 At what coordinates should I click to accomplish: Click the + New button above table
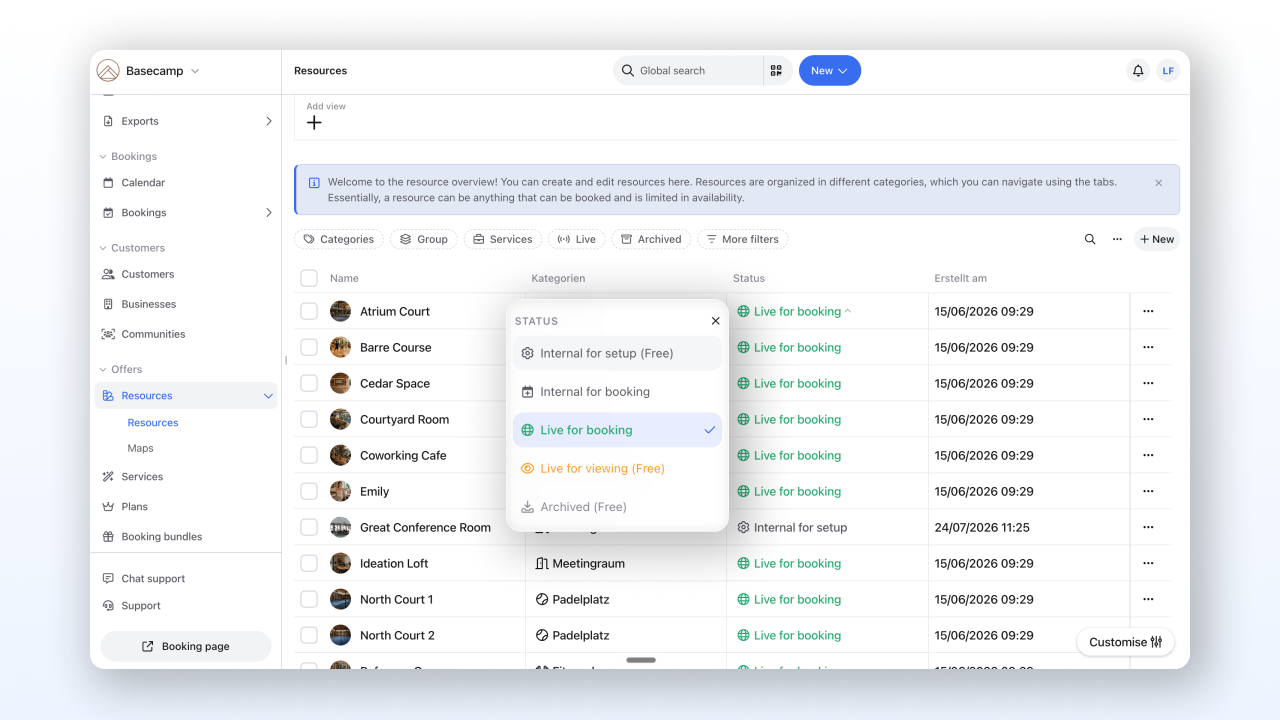pos(1157,240)
